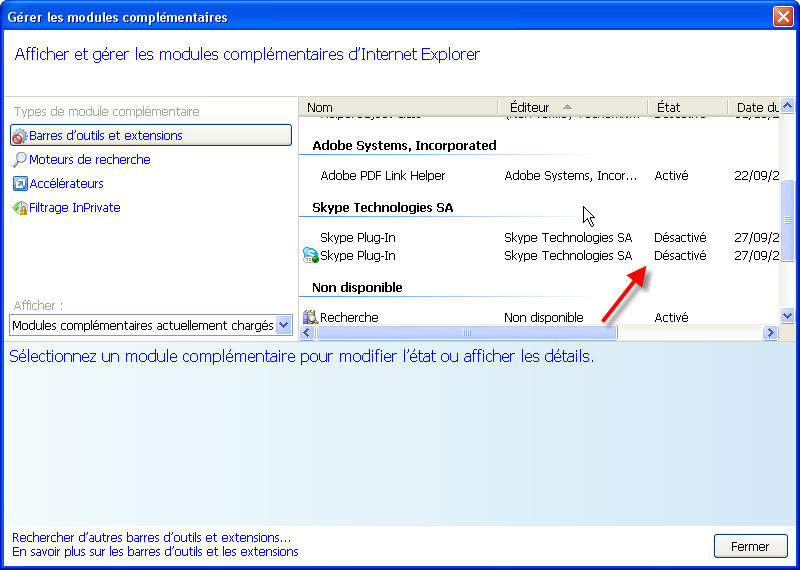Select the Recherche add-on row
Screen dimensions: 800x570
pos(539,317)
